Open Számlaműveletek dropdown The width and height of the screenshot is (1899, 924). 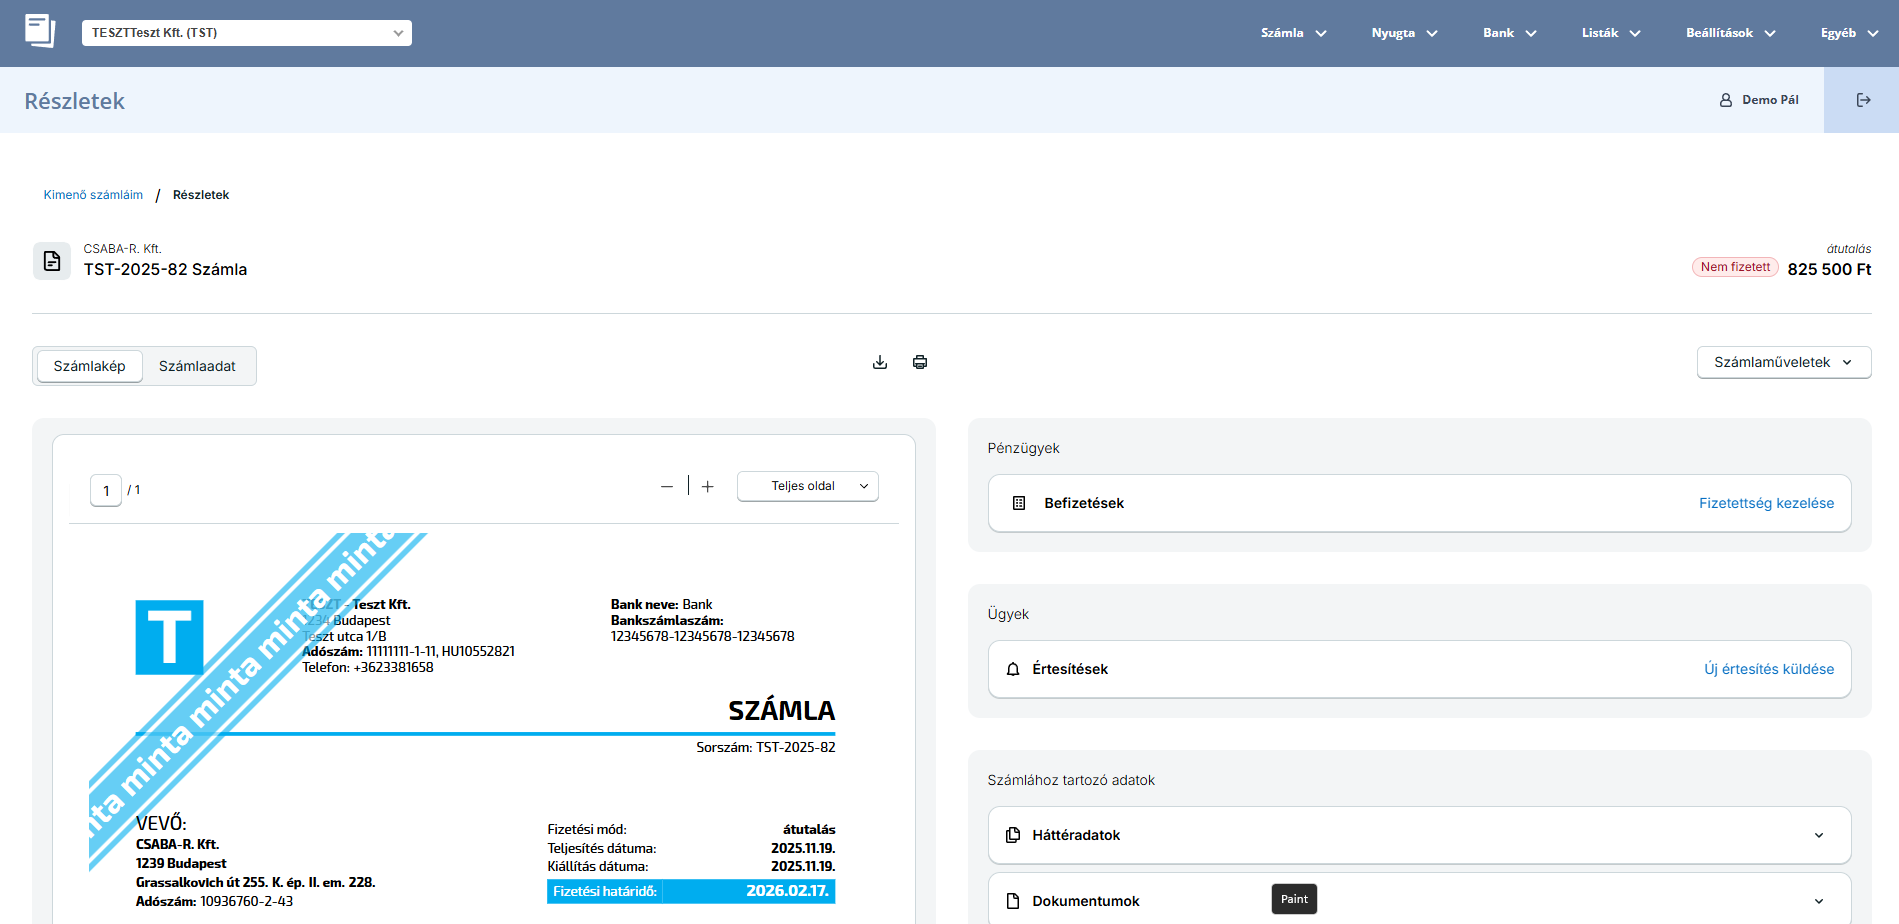1783,362
